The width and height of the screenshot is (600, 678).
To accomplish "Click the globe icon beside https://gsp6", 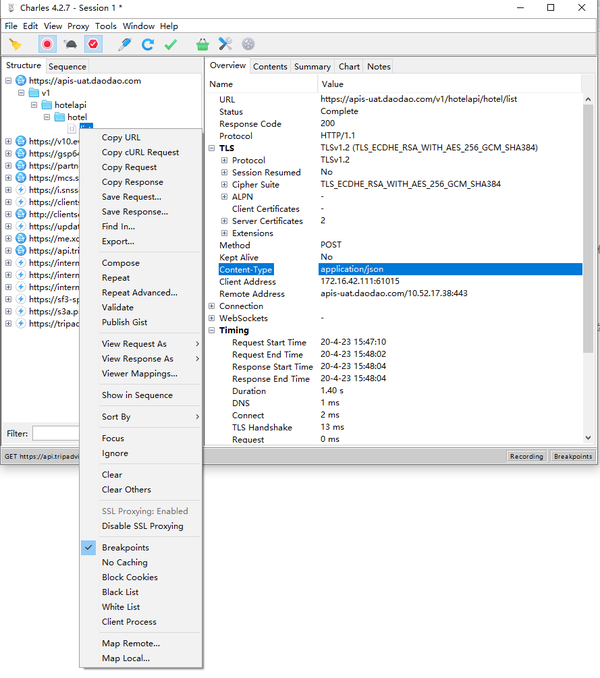I will (x=21, y=153).
